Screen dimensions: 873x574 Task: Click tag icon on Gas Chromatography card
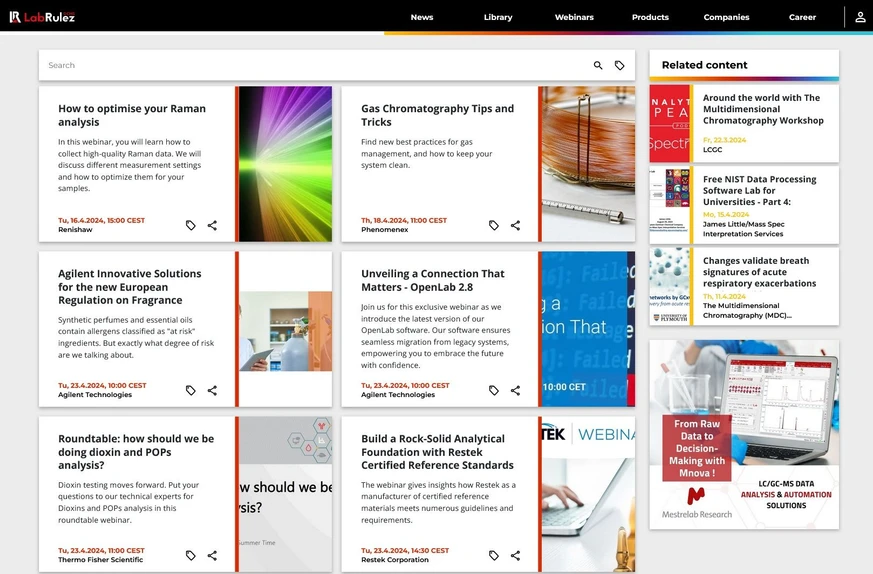click(494, 225)
